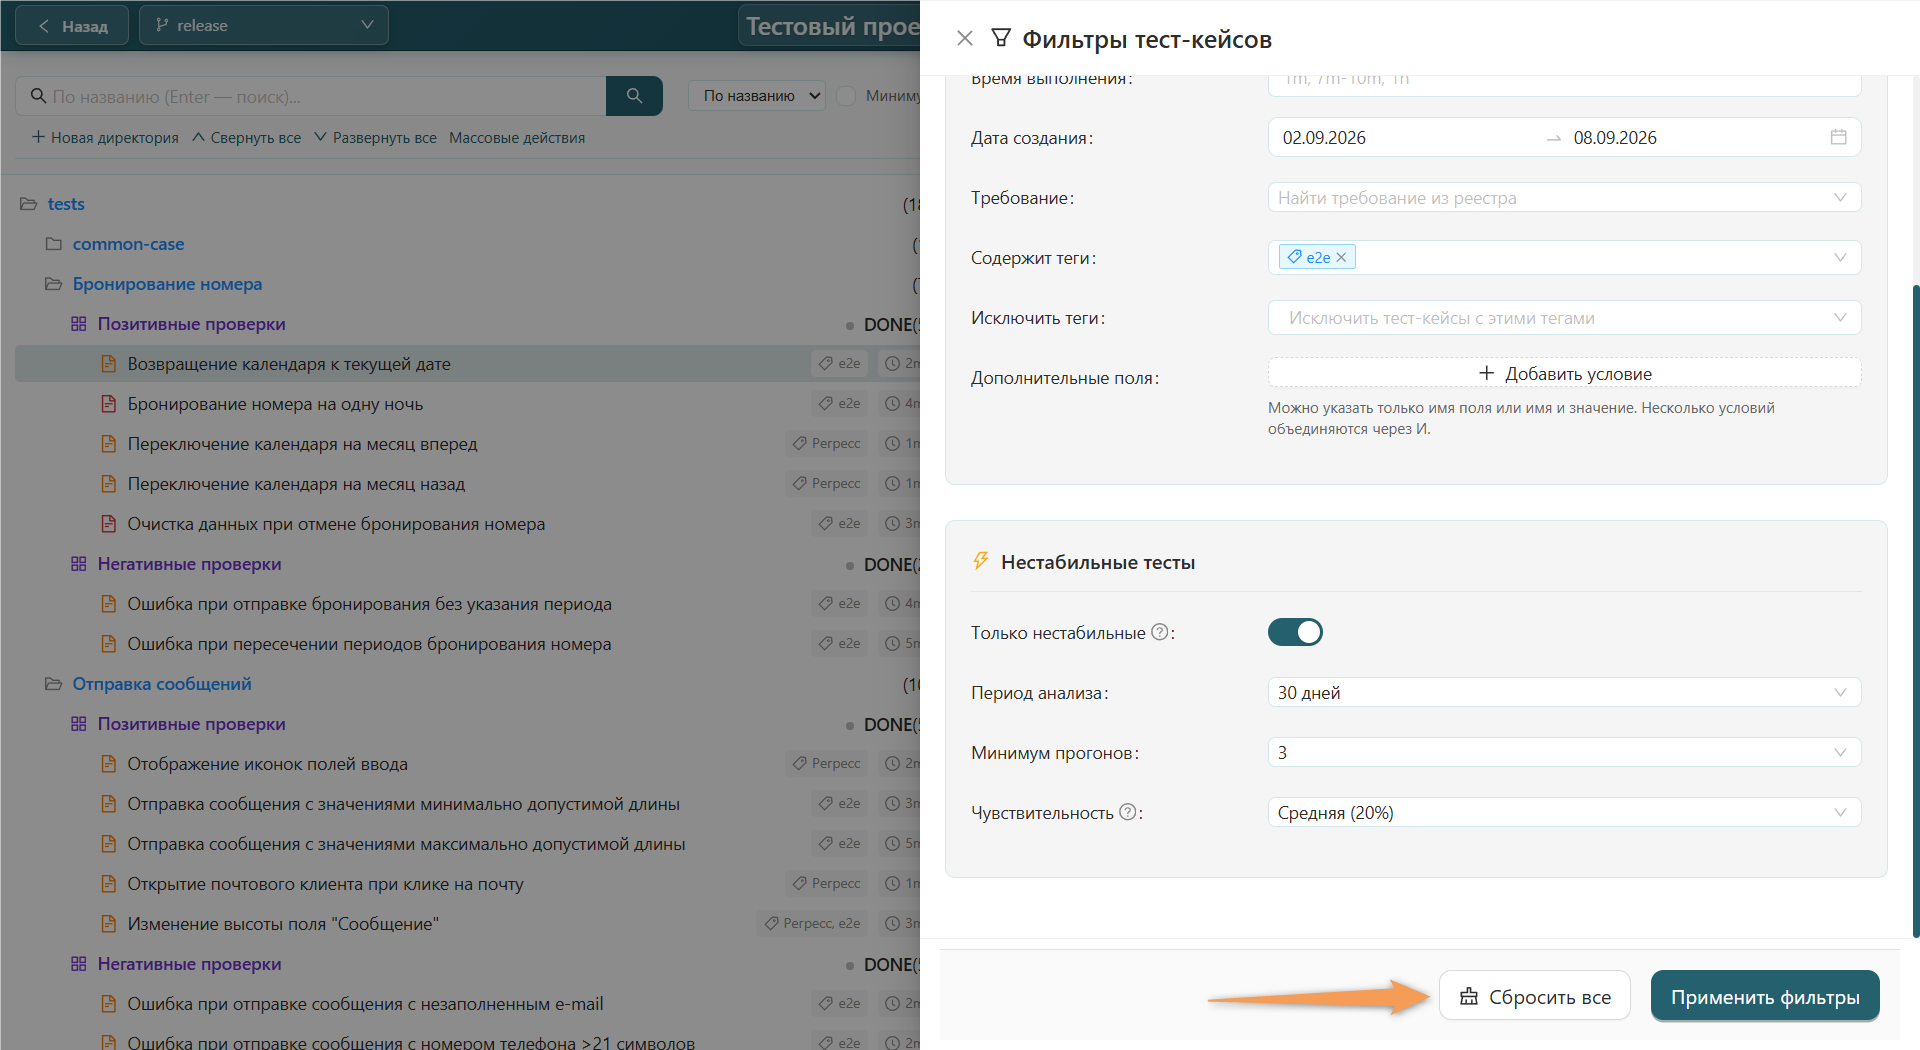Open the tests root folder icon
This screenshot has height=1050, width=1920.
click(29, 204)
